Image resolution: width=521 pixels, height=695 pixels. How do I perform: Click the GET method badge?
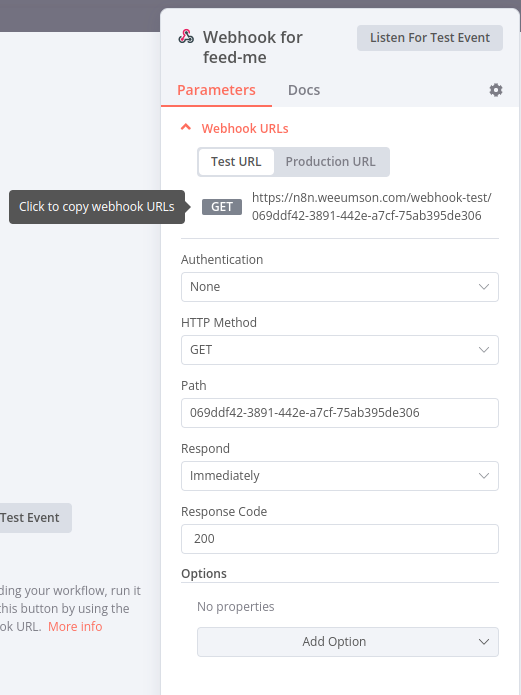[222, 207]
